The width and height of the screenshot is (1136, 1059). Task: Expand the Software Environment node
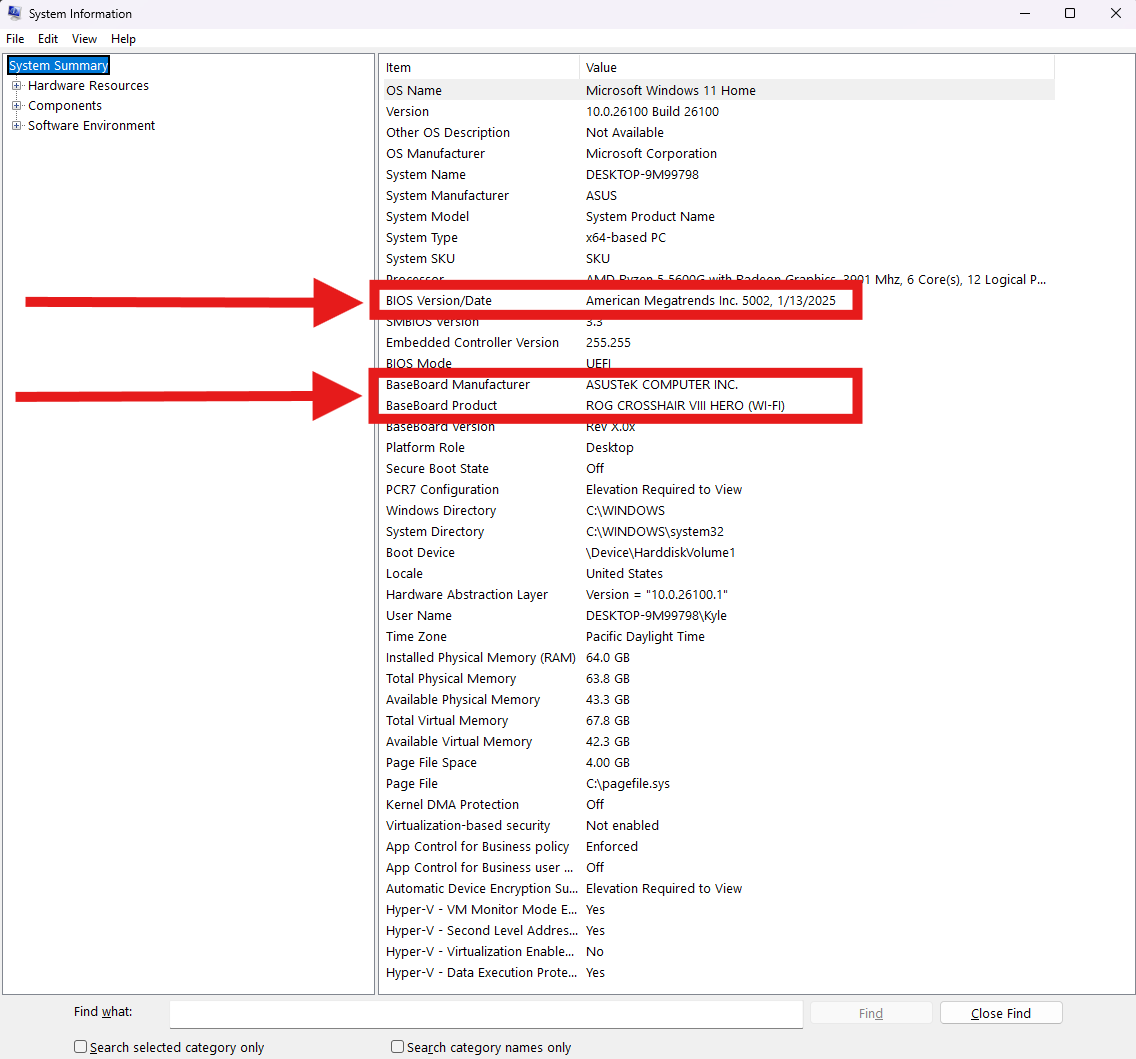[x=17, y=125]
